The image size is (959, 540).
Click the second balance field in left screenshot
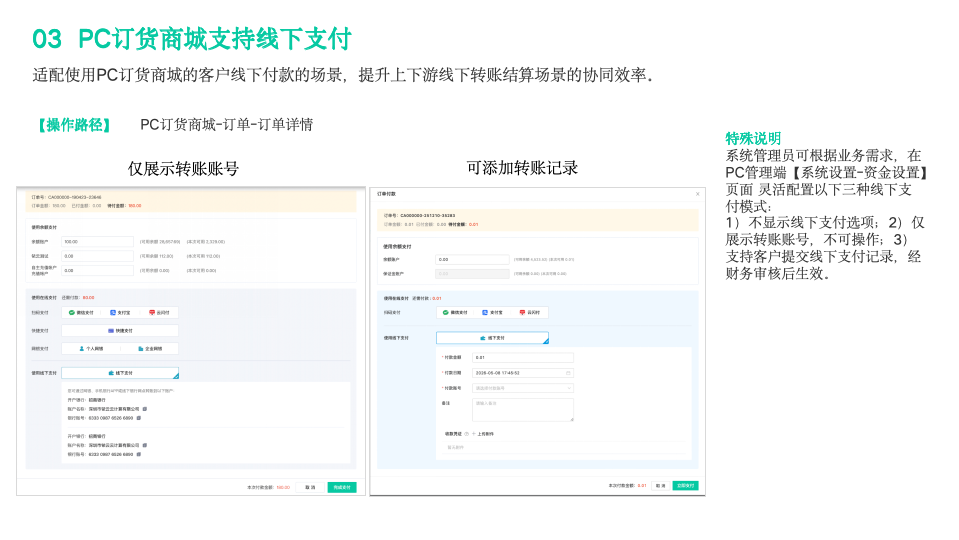(97, 256)
